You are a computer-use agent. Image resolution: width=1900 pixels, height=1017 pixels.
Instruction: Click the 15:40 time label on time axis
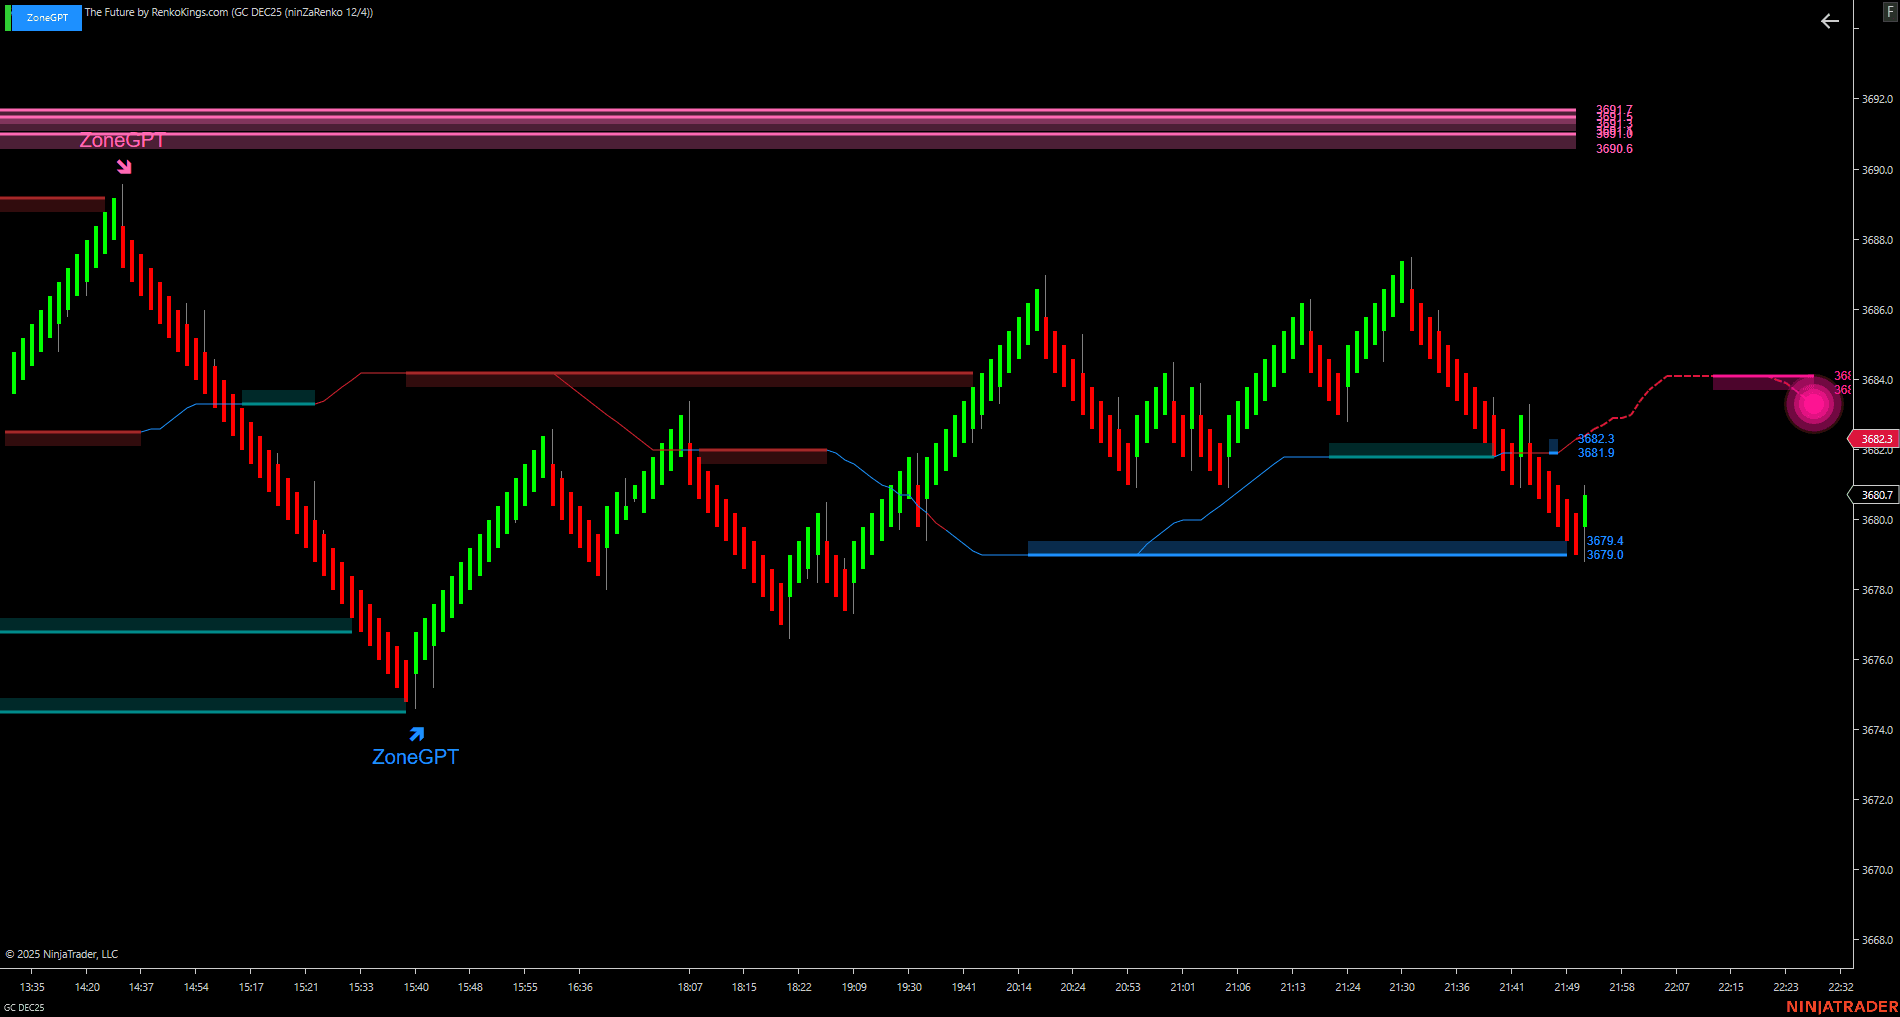tap(416, 987)
